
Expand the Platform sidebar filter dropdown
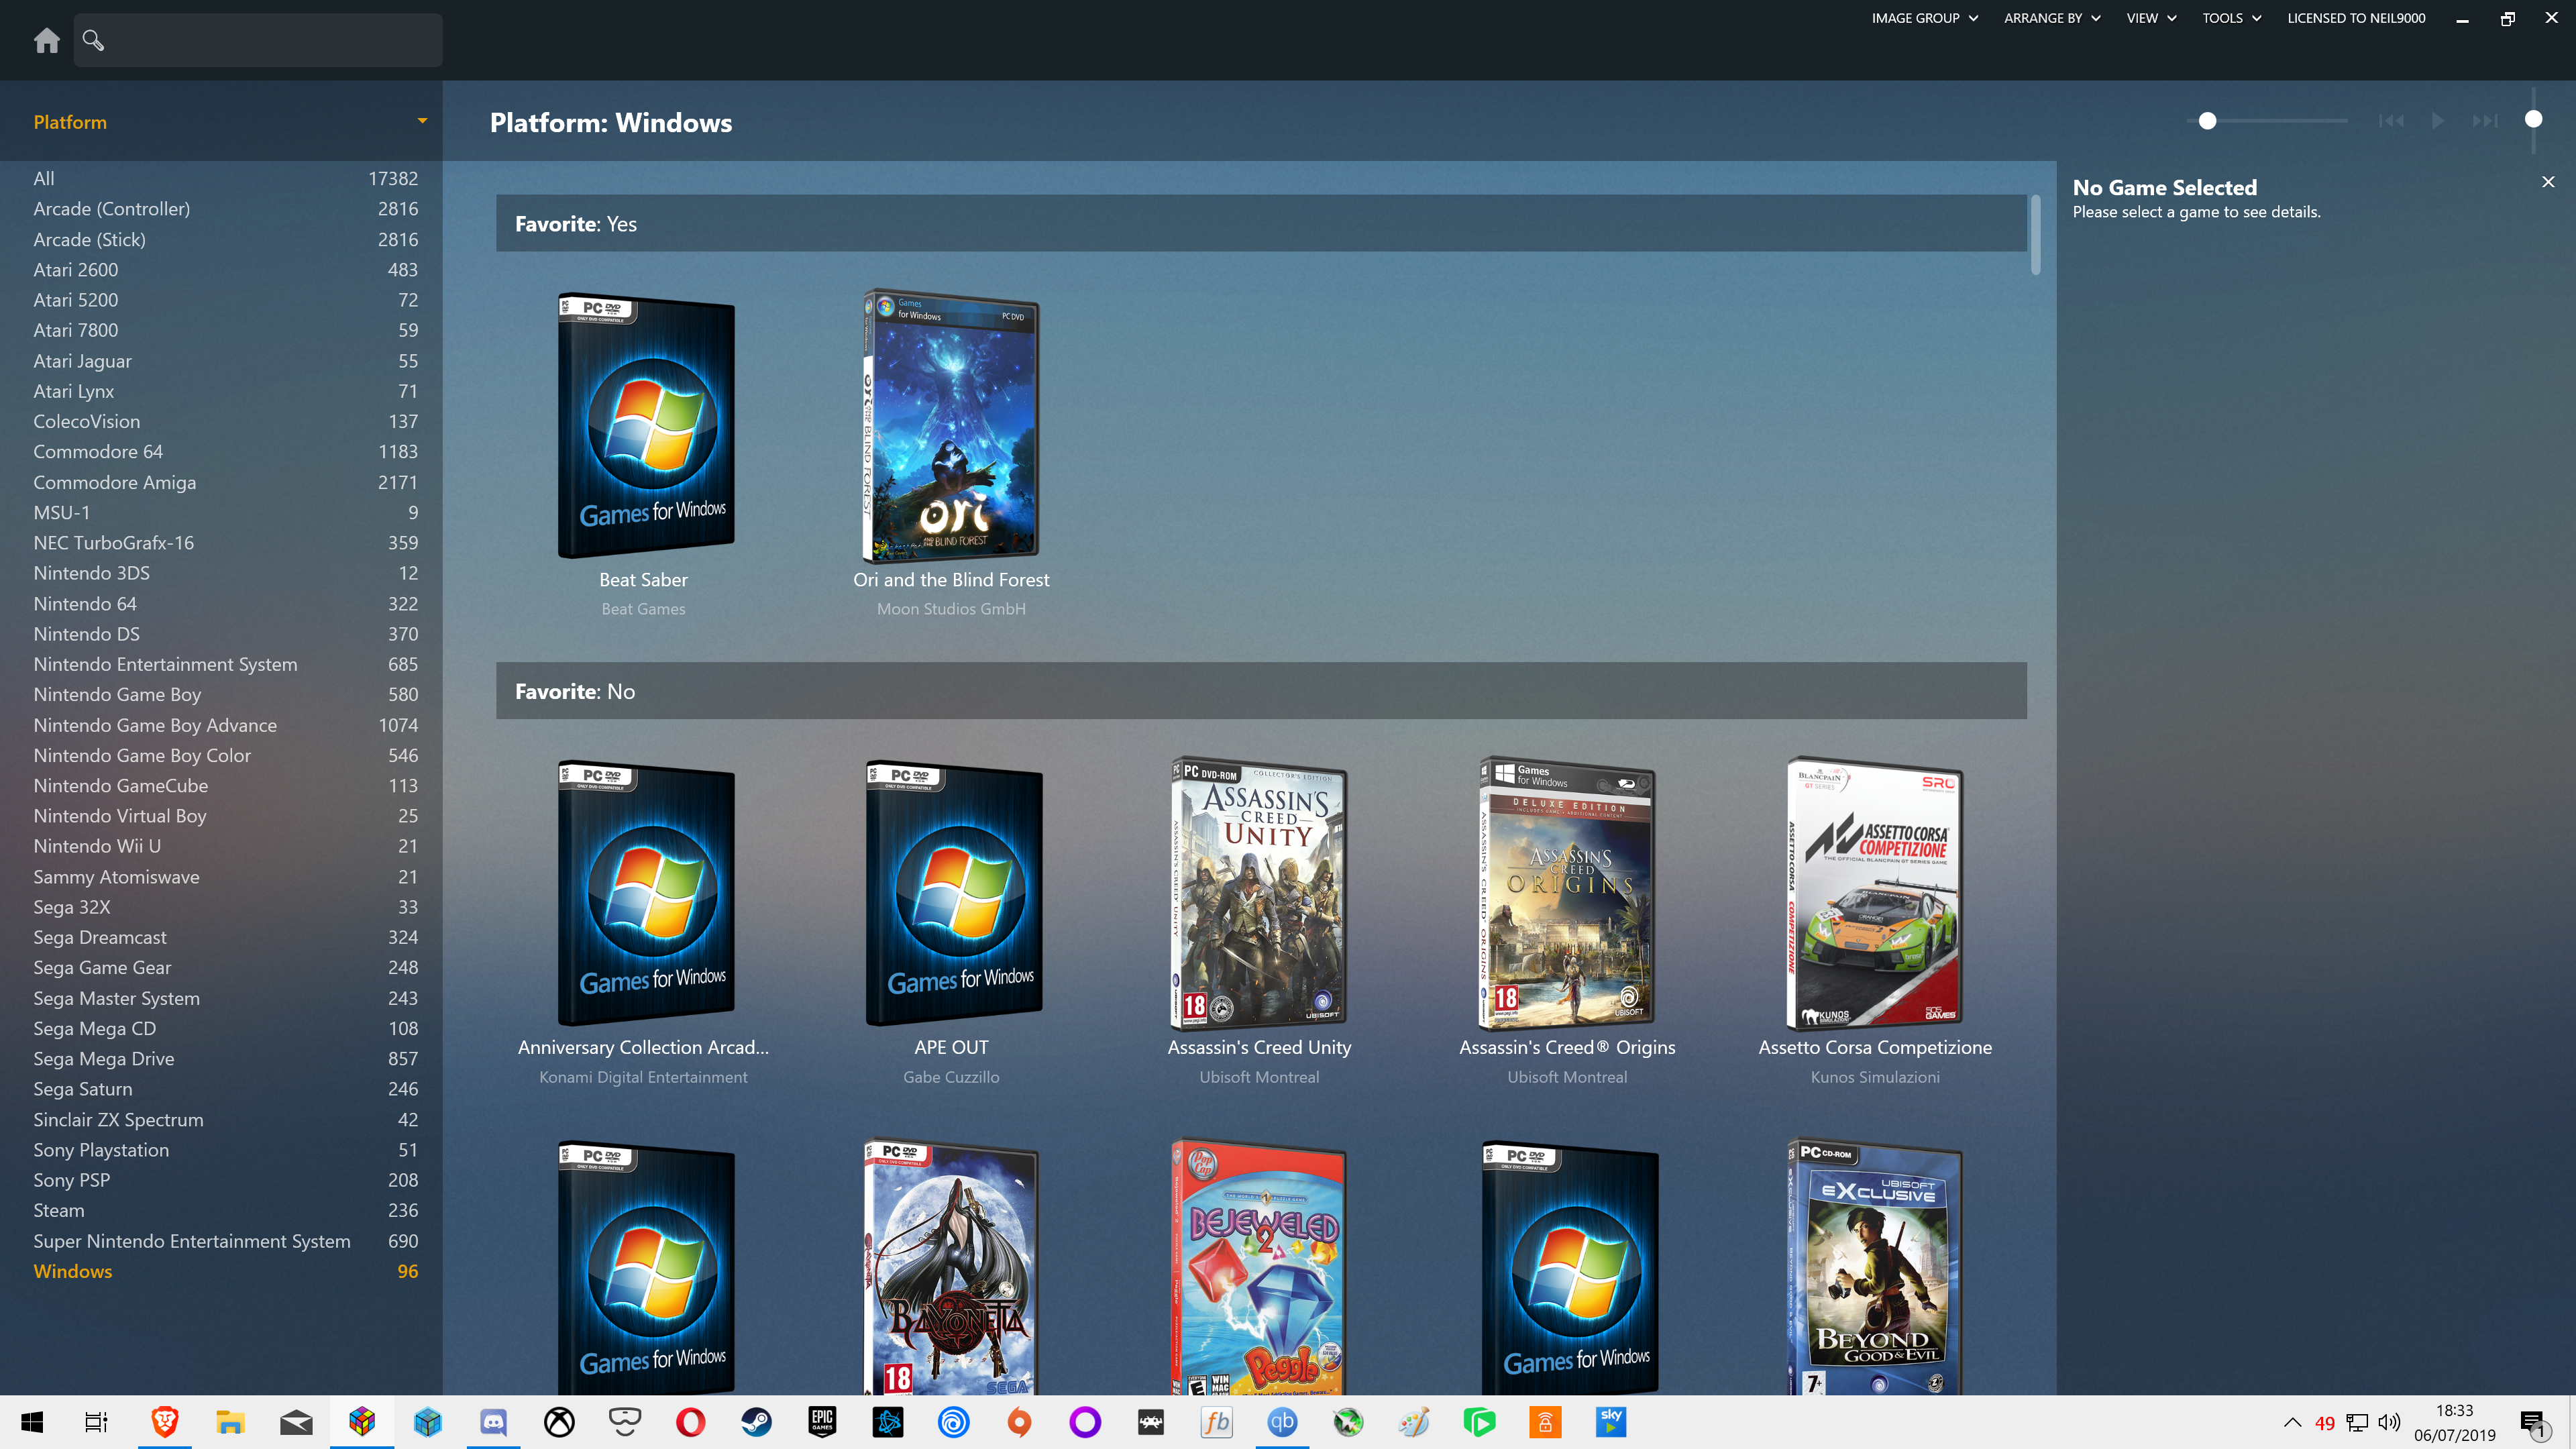pos(422,121)
